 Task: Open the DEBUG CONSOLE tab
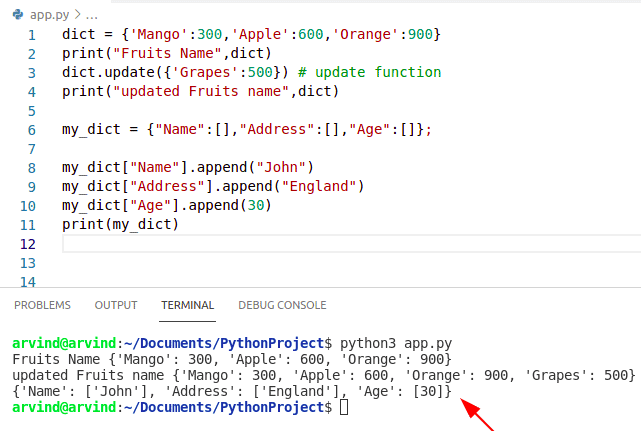[x=282, y=305]
